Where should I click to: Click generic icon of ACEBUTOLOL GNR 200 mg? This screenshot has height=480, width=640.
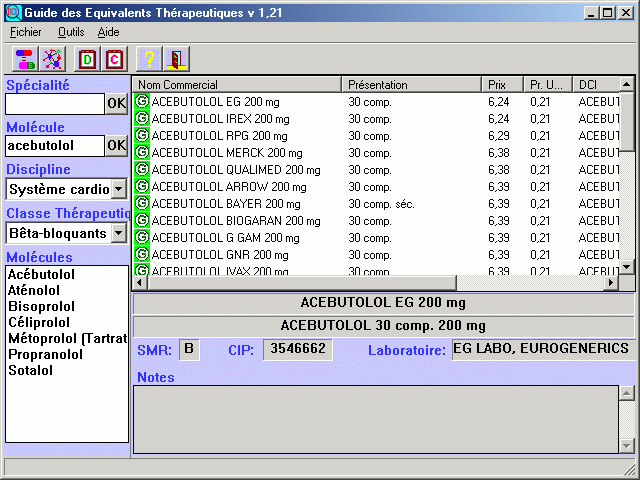pyautogui.click(x=142, y=255)
